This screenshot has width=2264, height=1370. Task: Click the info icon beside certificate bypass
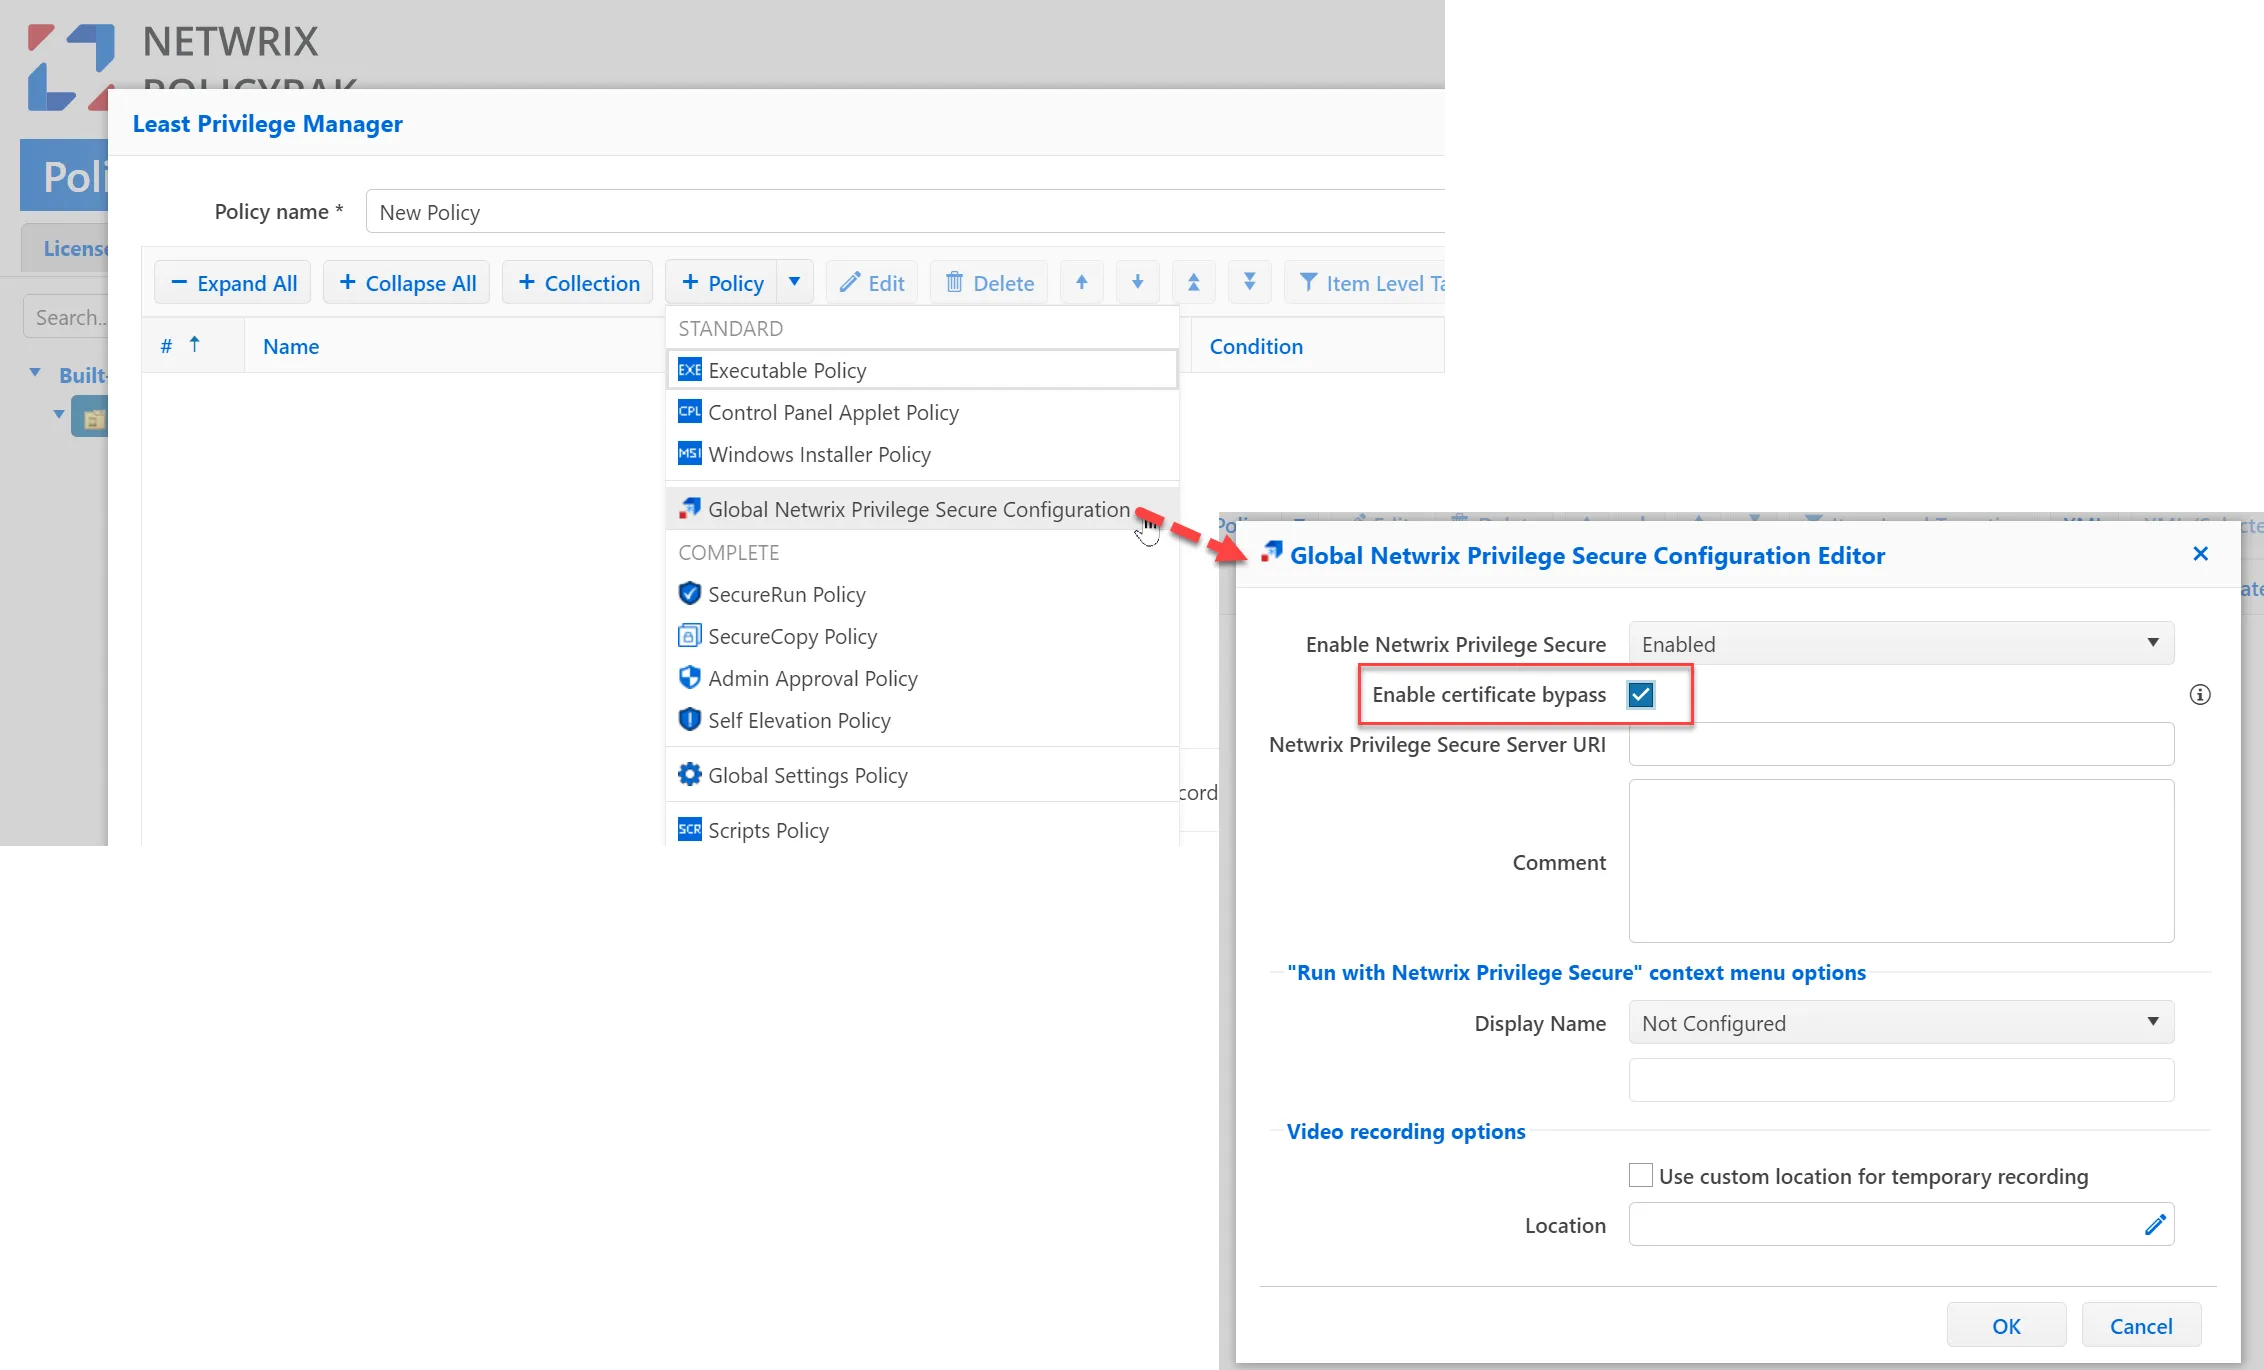click(x=2199, y=695)
